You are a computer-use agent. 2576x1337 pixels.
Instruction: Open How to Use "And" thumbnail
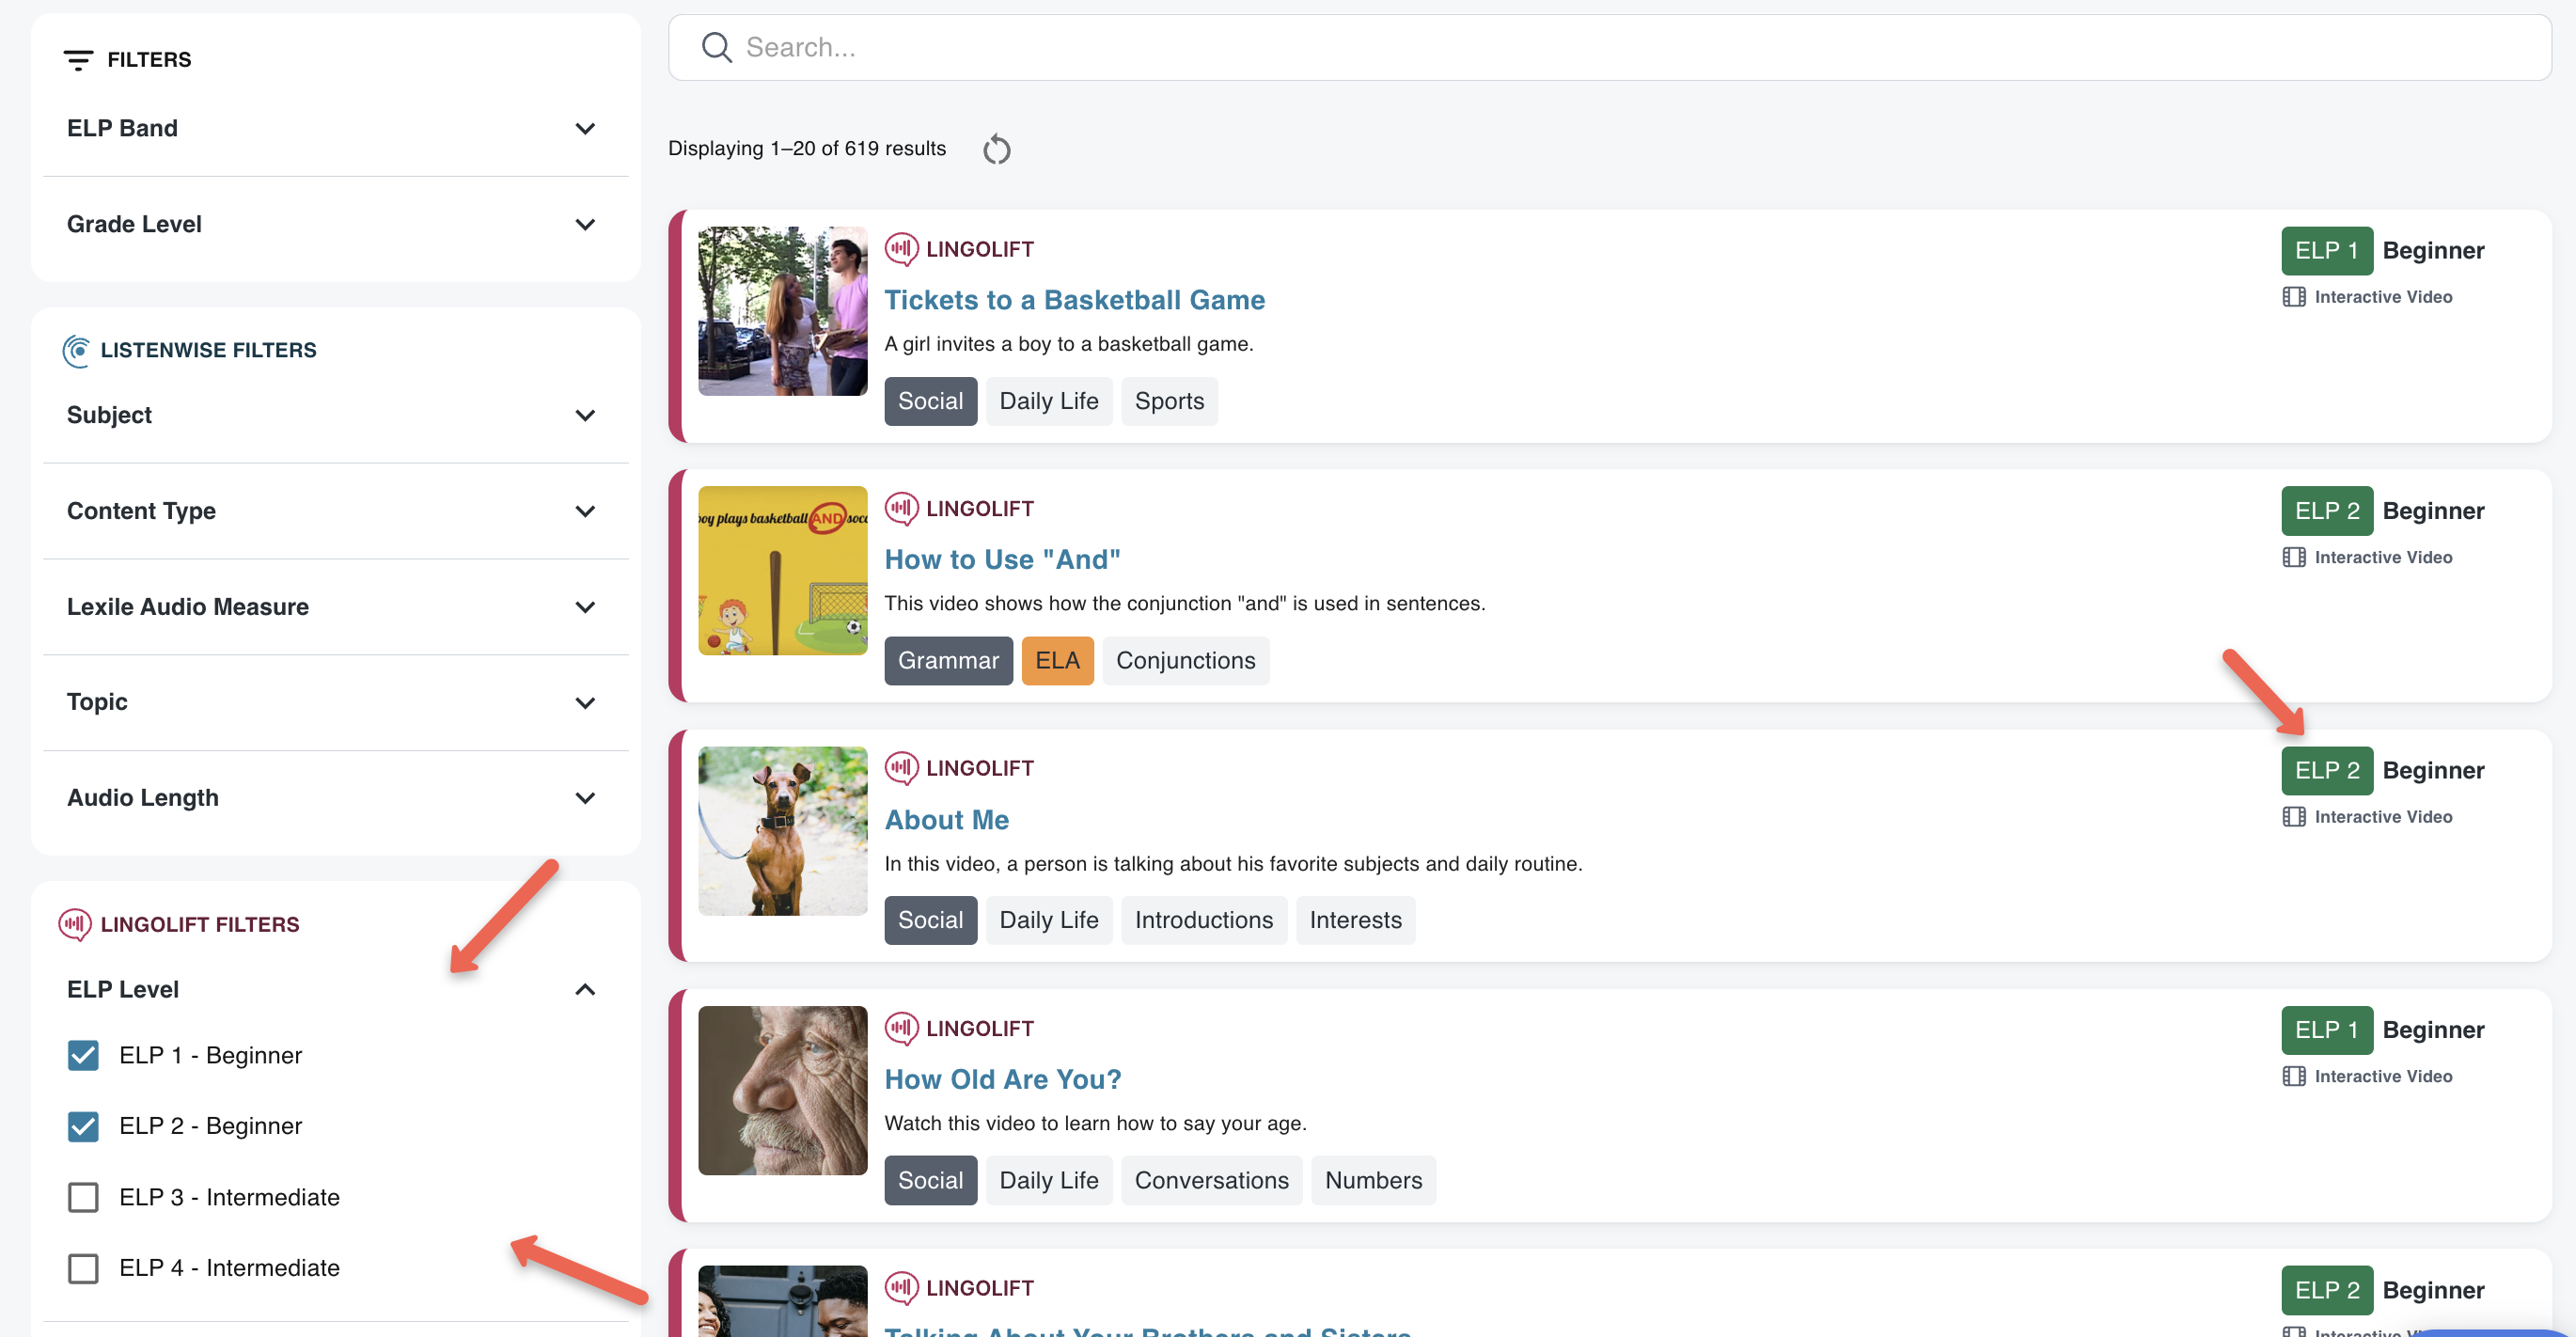click(782, 570)
